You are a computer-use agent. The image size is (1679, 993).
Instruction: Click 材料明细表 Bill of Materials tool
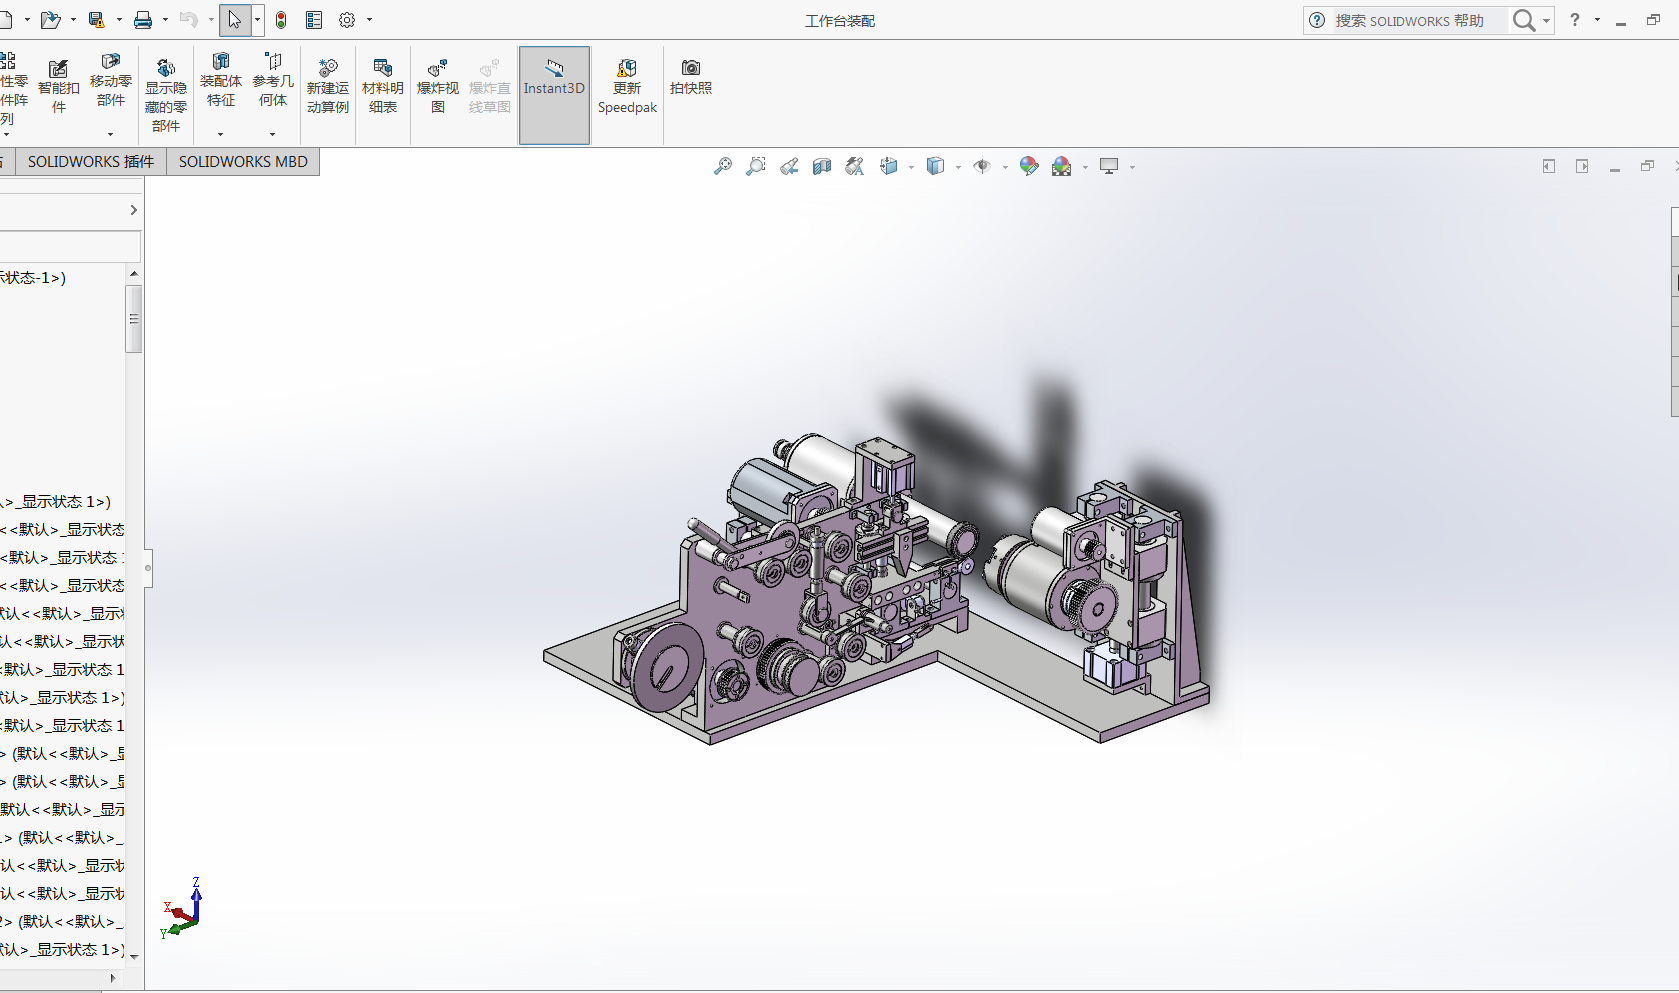point(383,87)
